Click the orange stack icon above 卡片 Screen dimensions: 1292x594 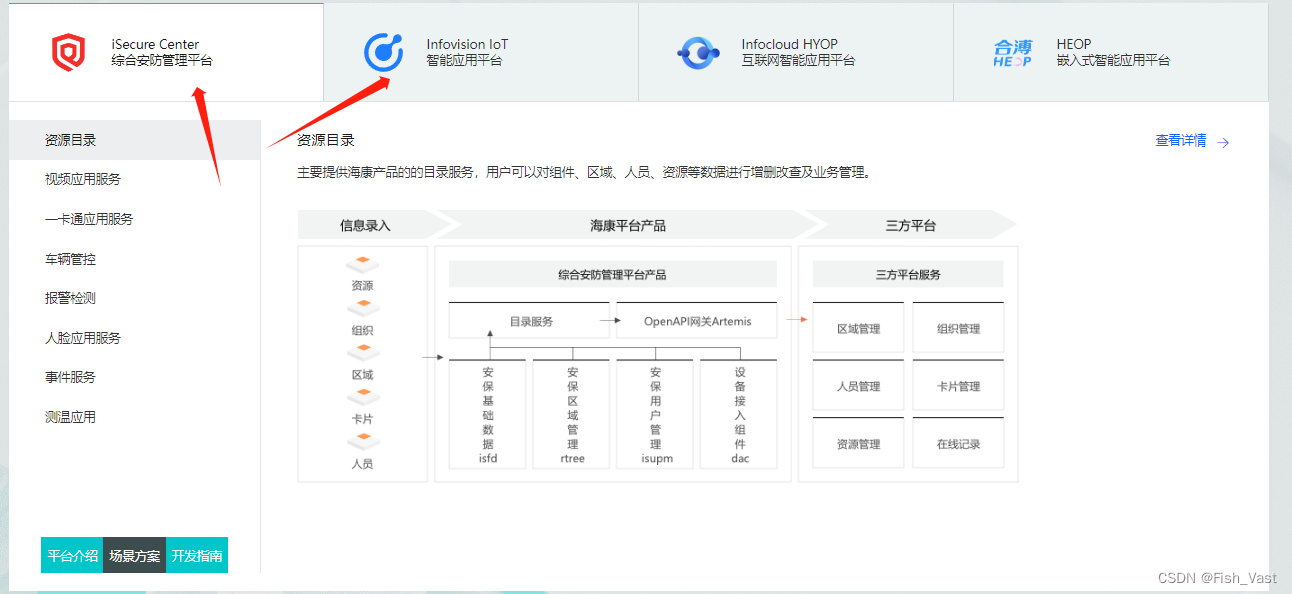[x=363, y=398]
